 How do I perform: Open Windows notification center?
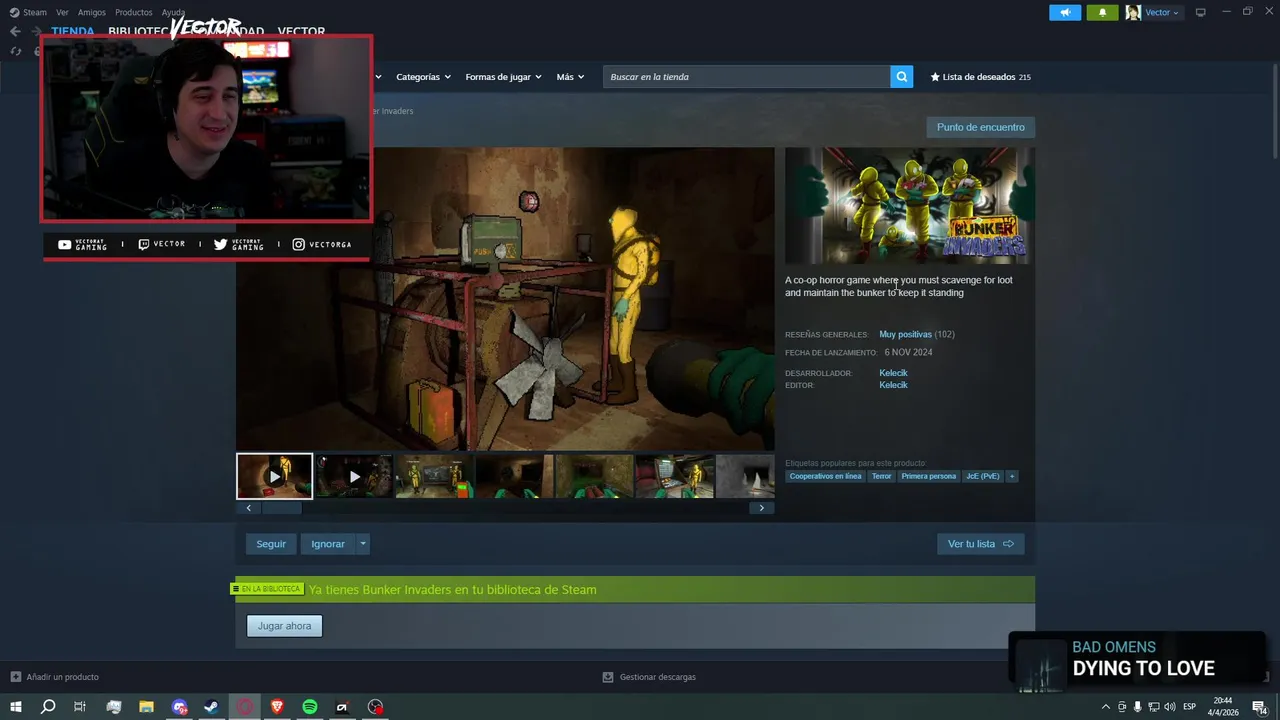(1259, 707)
